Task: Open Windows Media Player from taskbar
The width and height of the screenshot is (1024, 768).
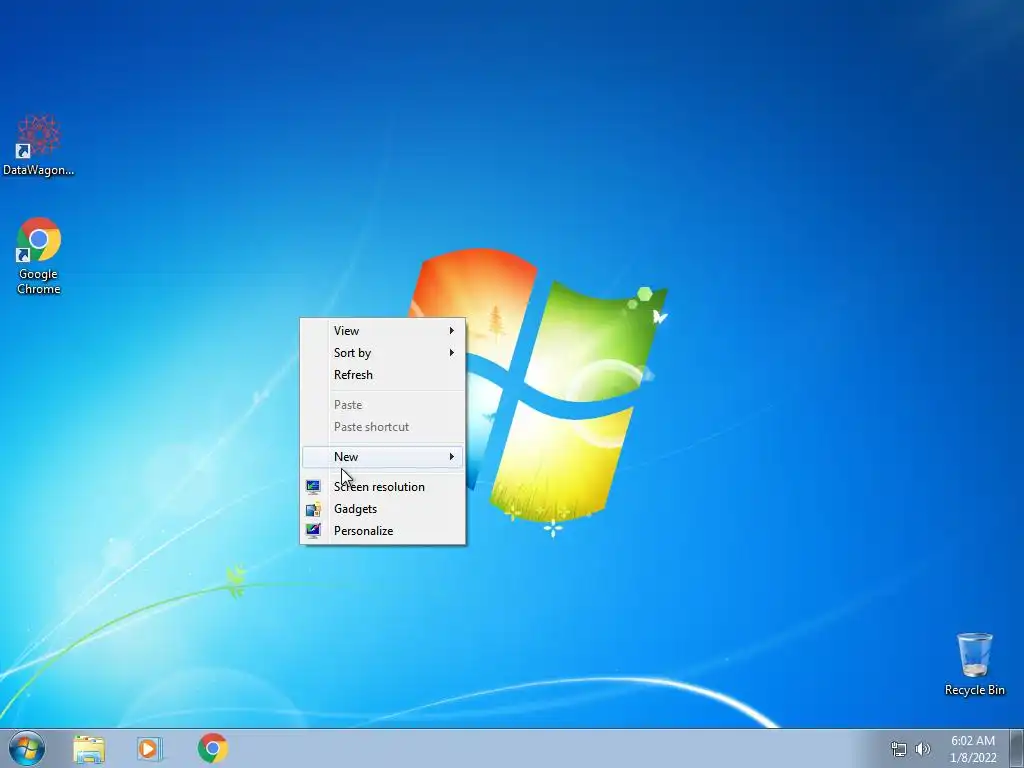Action: 150,749
